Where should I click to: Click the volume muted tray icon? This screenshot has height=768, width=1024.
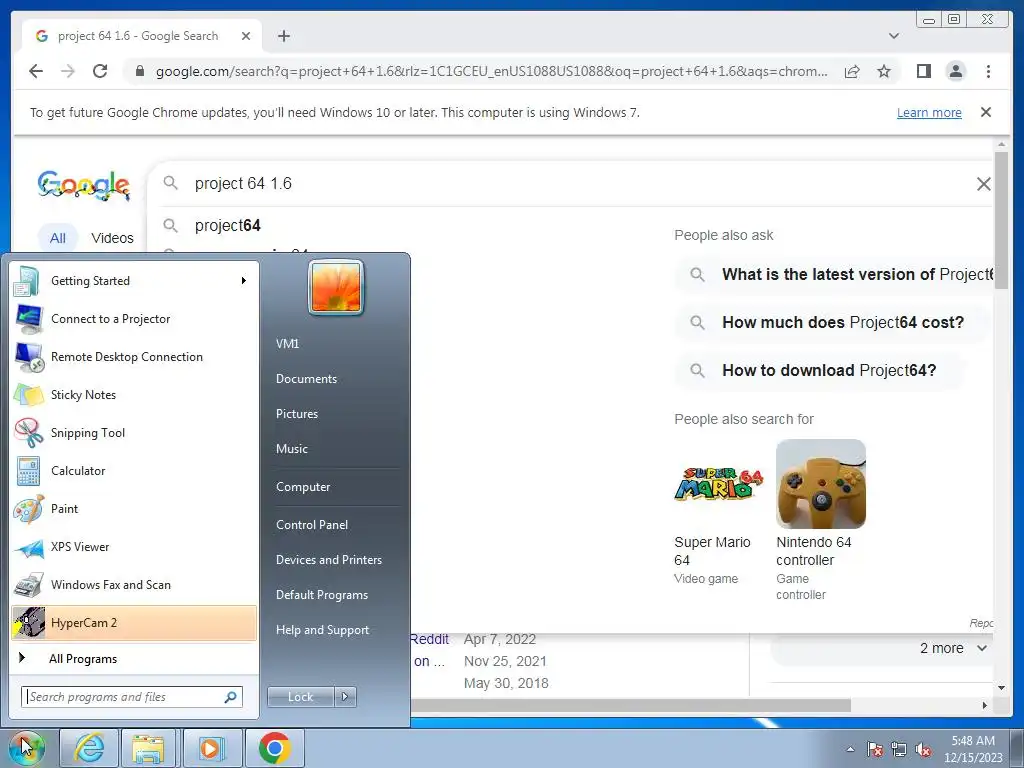[x=923, y=750]
